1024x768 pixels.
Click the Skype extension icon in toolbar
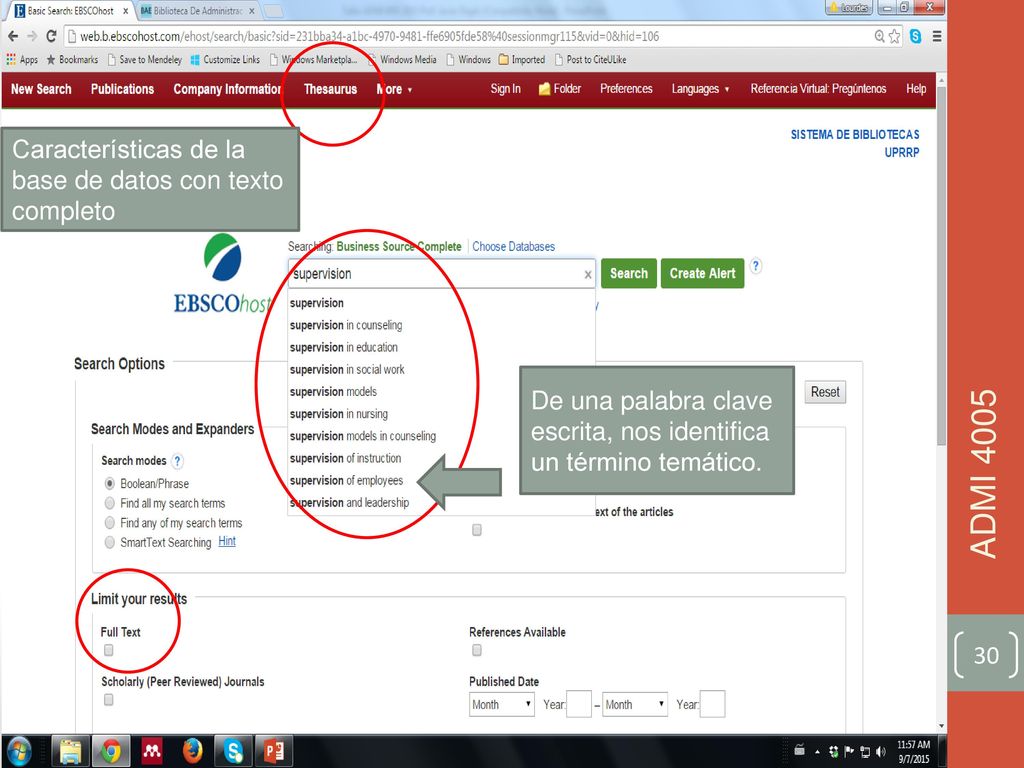pyautogui.click(x=916, y=37)
